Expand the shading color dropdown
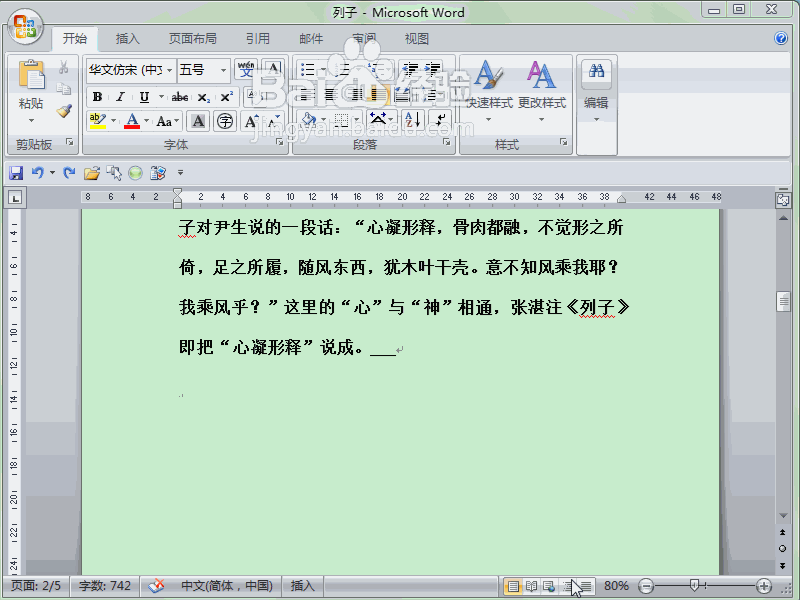The height and width of the screenshot is (600, 800). click(x=323, y=120)
